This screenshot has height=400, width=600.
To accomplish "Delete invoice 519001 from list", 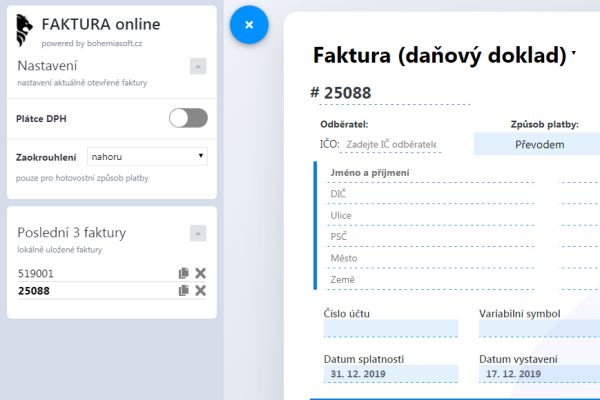I will click(200, 273).
